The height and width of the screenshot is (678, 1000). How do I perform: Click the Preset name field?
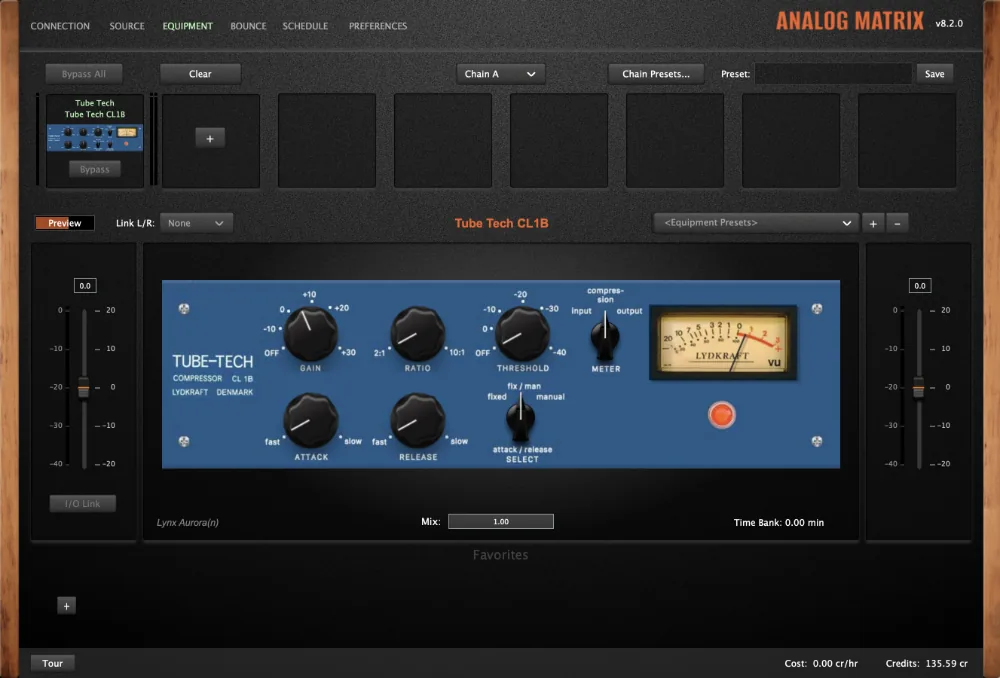click(833, 74)
